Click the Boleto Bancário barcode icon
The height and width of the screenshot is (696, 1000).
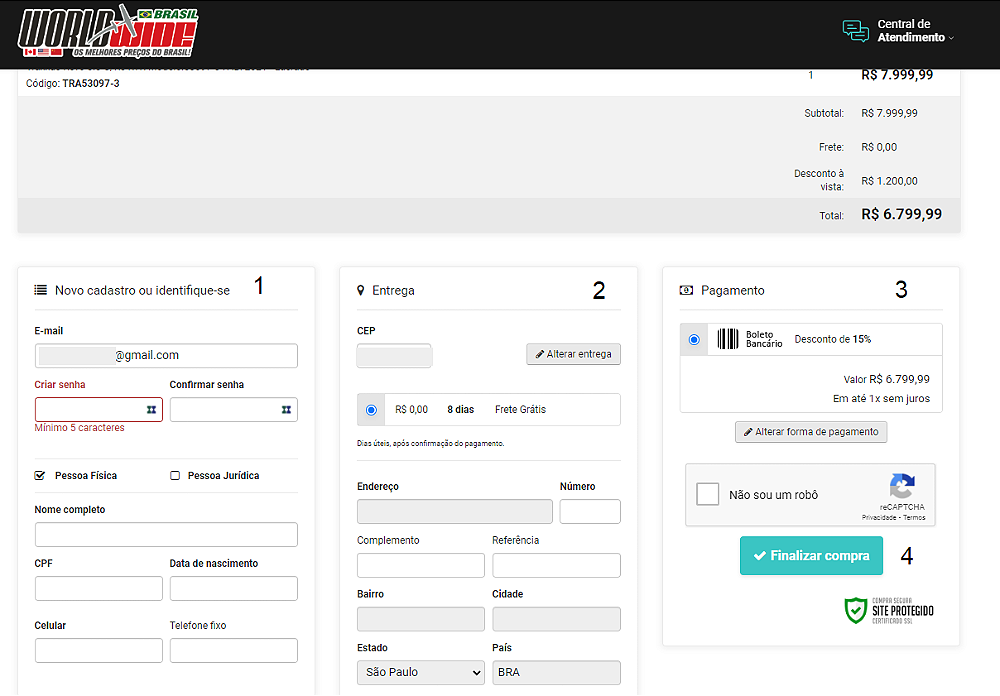pyautogui.click(x=728, y=339)
